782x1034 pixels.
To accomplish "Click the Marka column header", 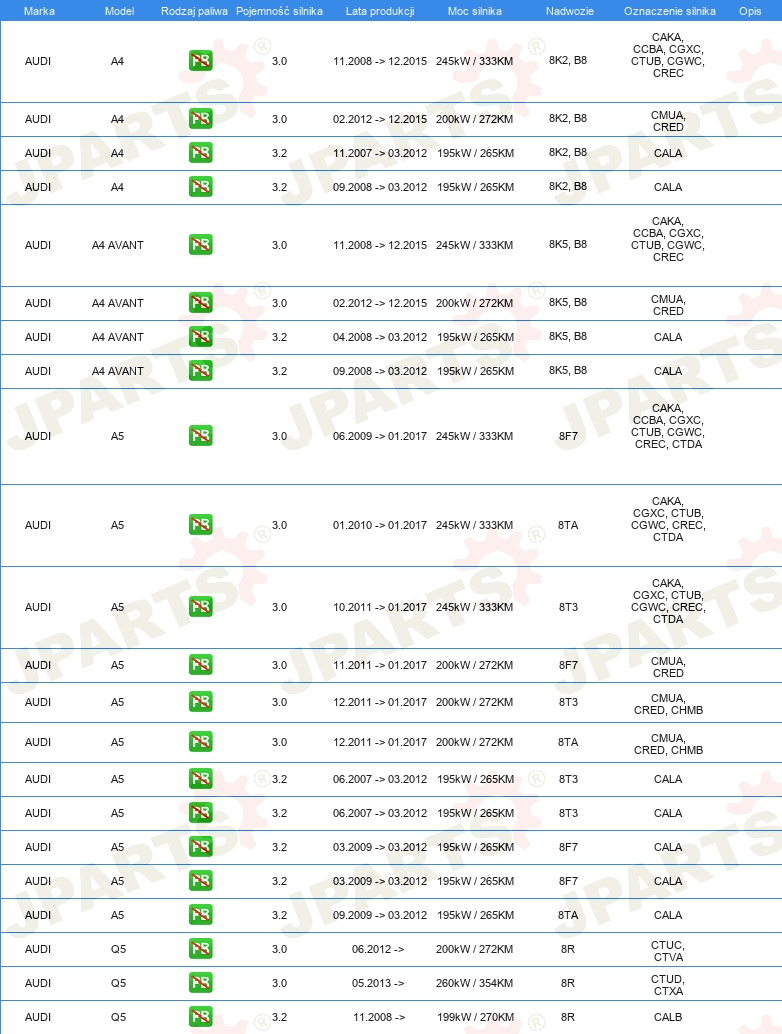I will 39,11.
